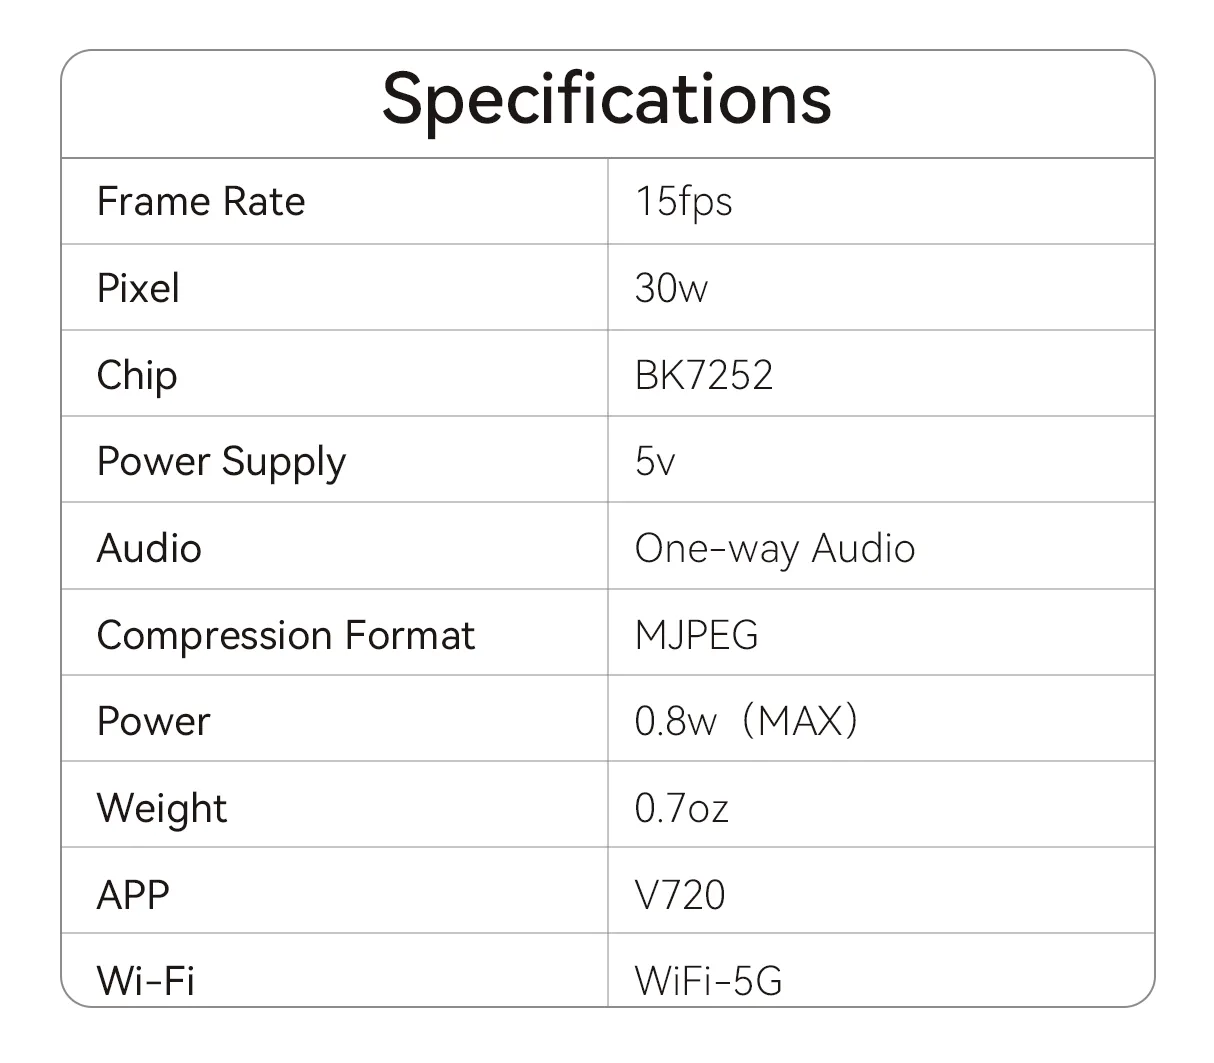Click the One-way Audio value
The image size is (1214, 1063).
(x=775, y=549)
